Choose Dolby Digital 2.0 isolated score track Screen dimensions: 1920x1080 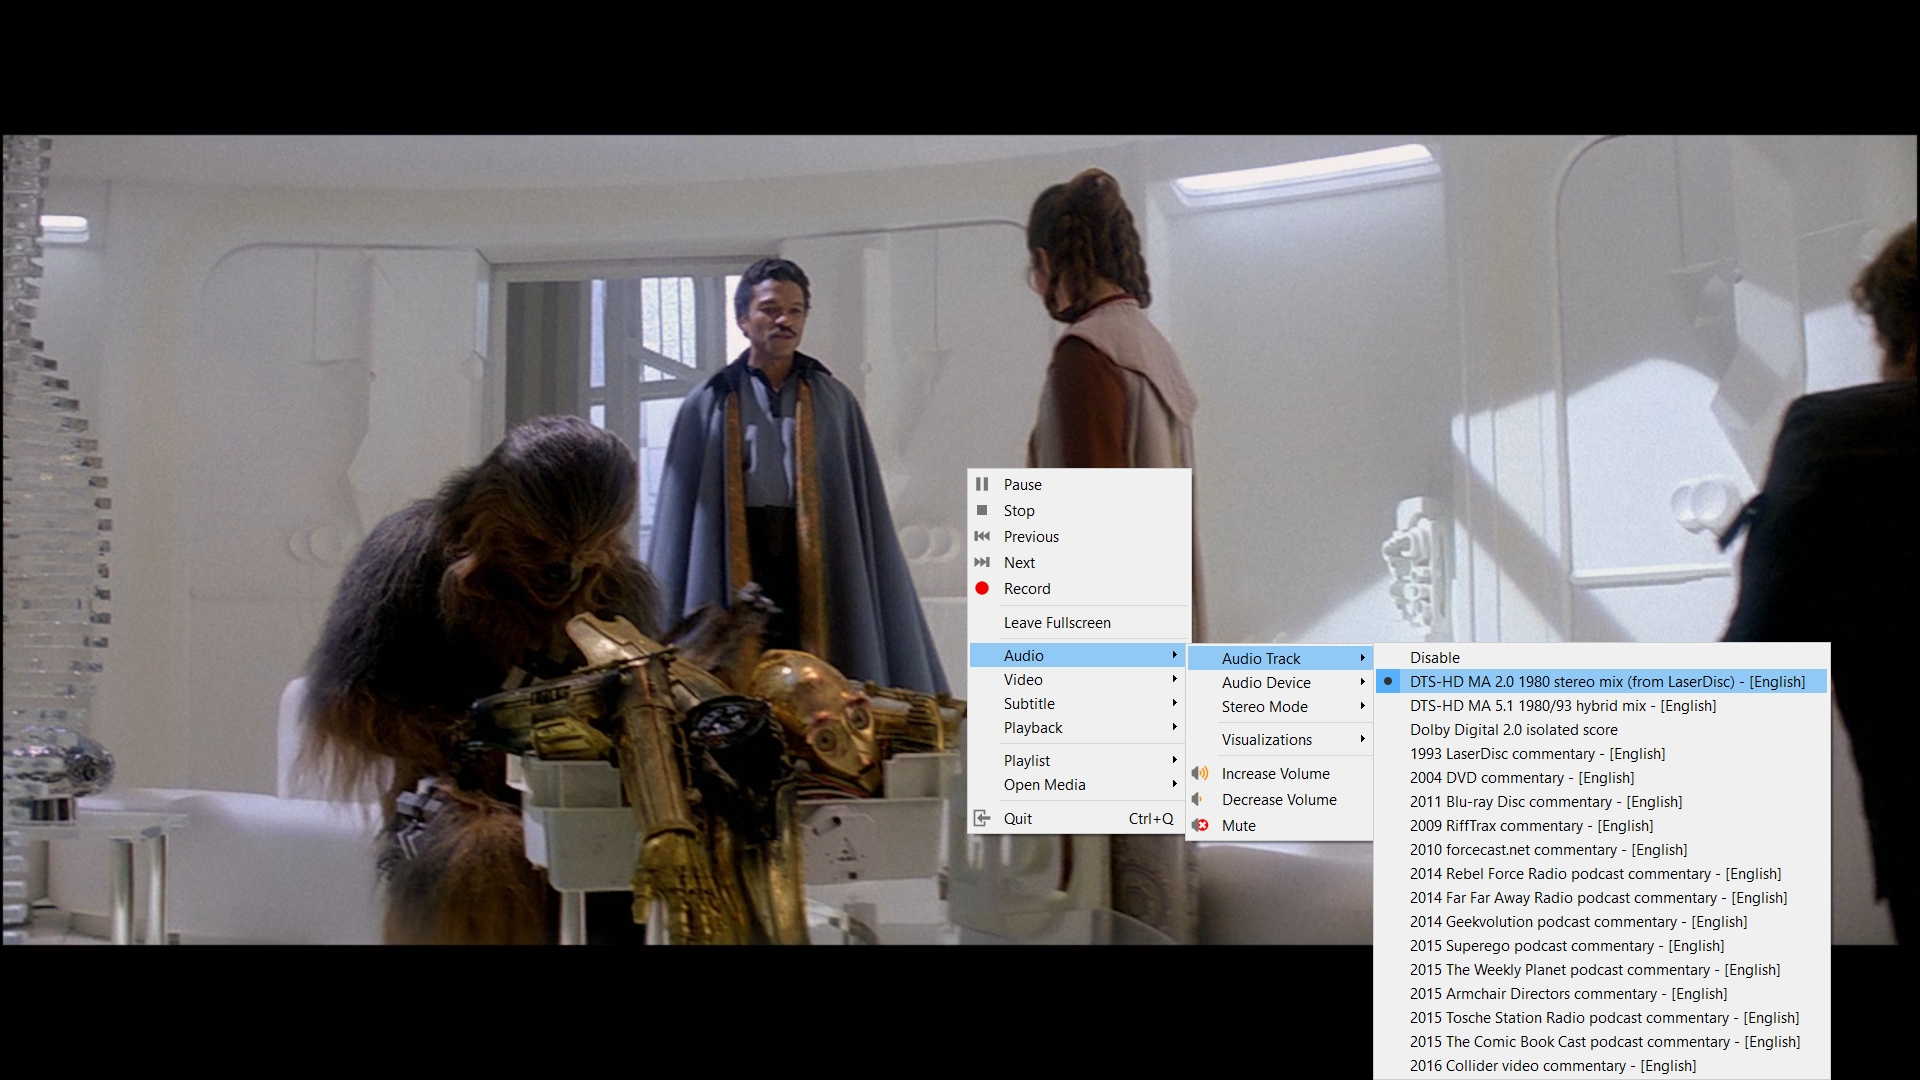pyautogui.click(x=1602, y=729)
